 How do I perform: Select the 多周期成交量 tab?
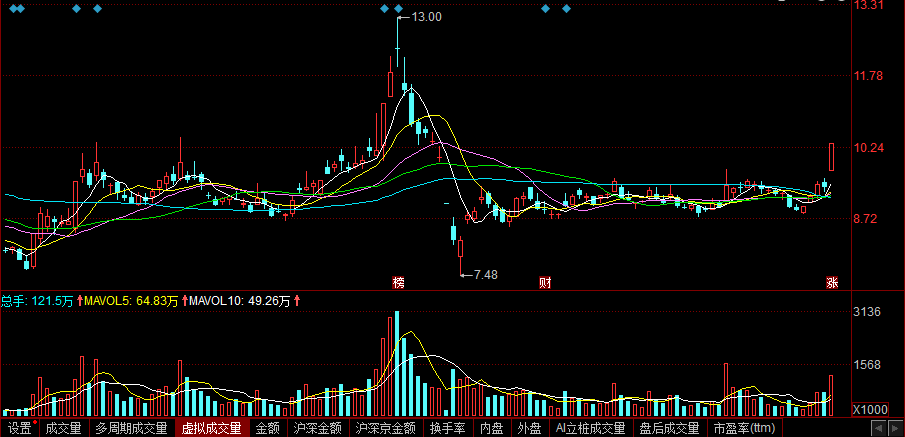tap(132, 428)
